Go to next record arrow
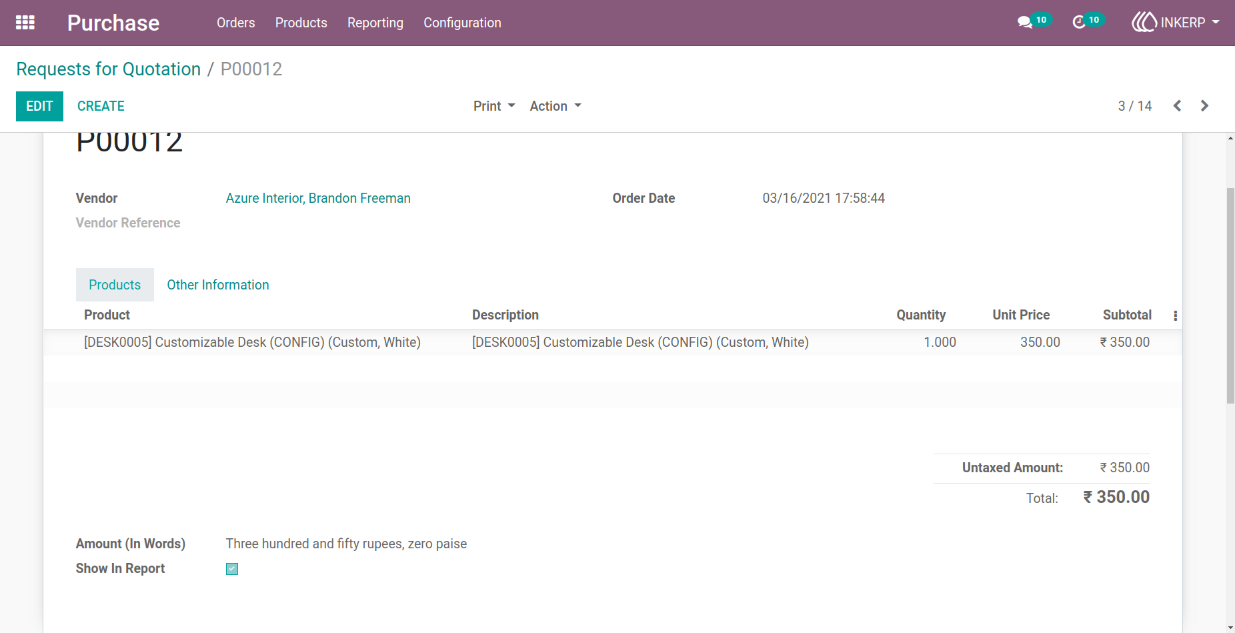 click(x=1205, y=106)
